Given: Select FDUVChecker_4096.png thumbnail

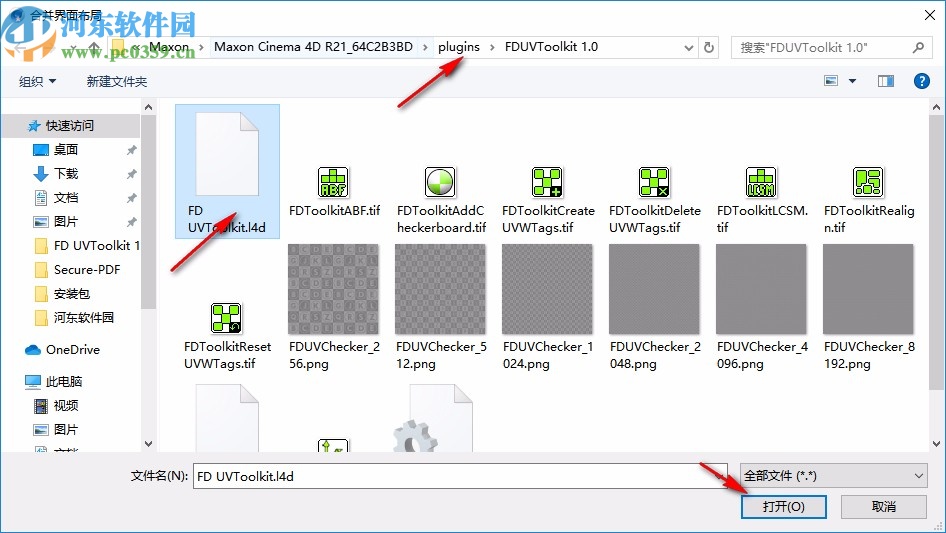Looking at the screenshot, I should 761,289.
